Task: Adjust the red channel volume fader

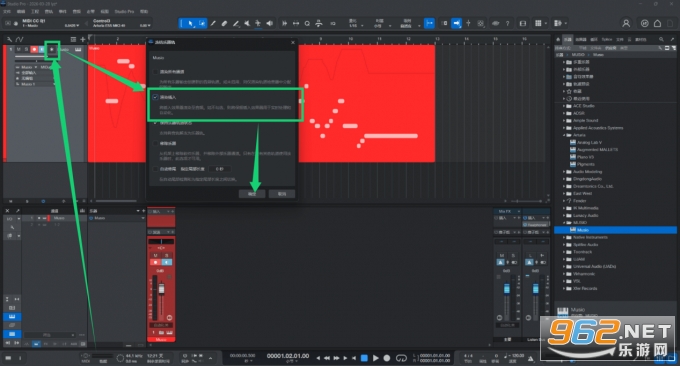Action: coord(161,289)
